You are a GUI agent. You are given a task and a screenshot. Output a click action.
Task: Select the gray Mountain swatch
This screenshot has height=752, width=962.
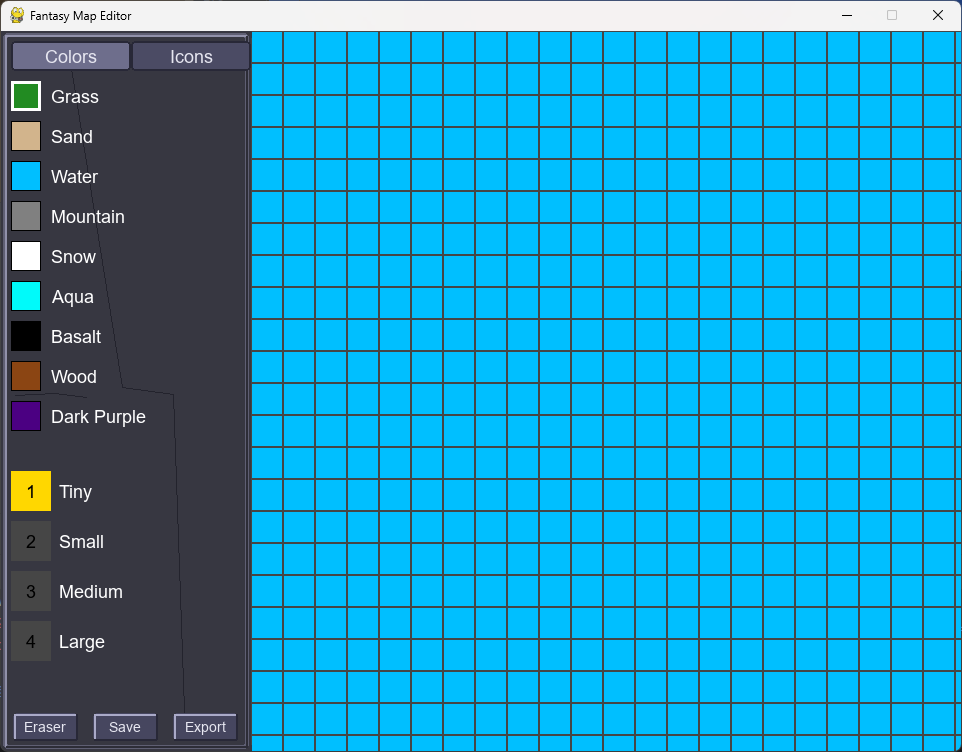pyautogui.click(x=26, y=216)
